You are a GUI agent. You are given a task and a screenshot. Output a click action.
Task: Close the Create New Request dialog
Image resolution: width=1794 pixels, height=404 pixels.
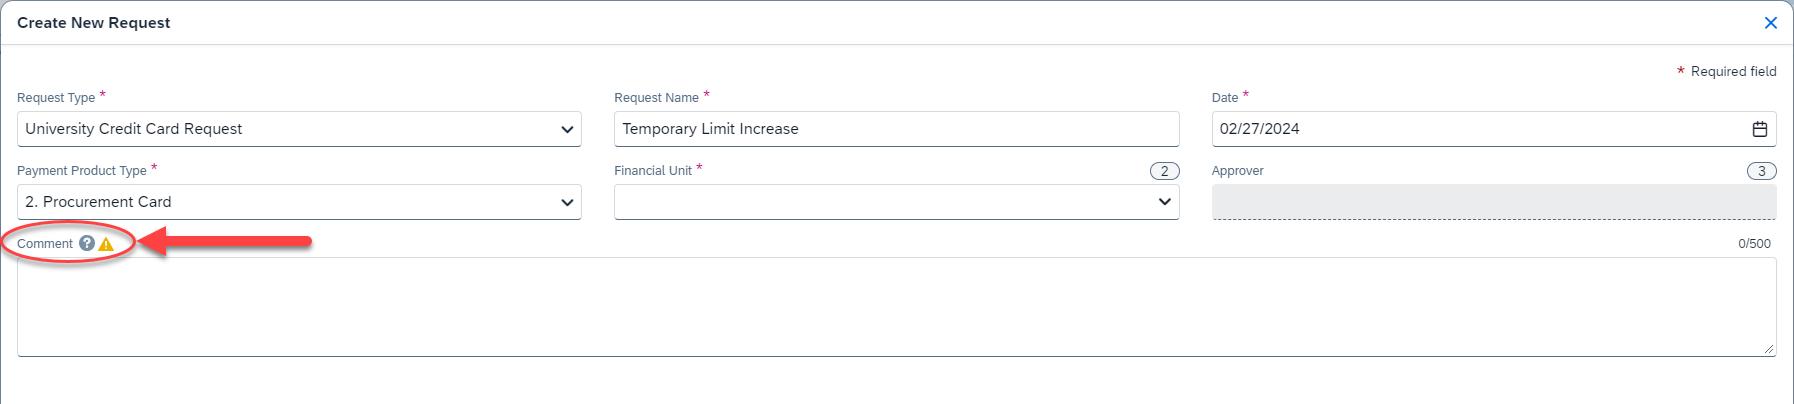(x=1770, y=23)
